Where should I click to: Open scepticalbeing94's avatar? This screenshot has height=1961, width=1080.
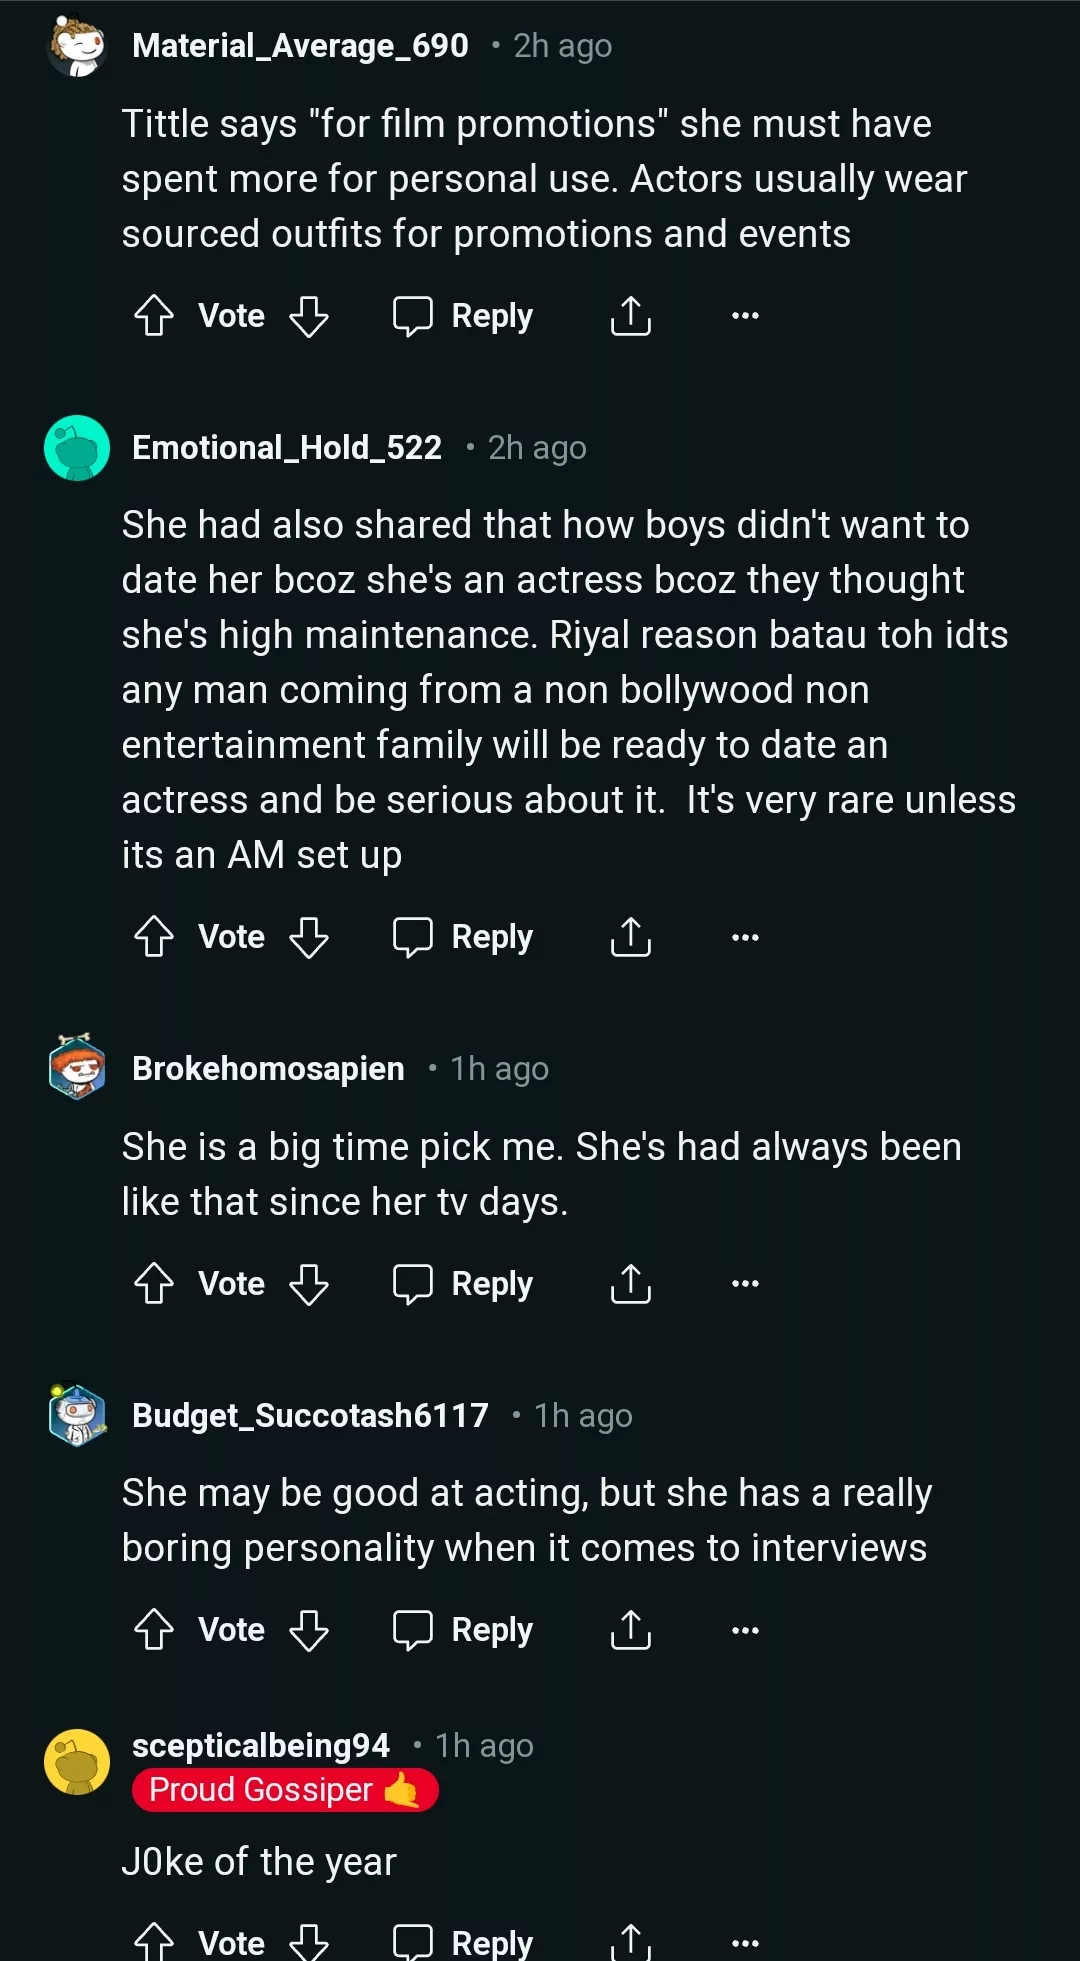pyautogui.click(x=77, y=1762)
